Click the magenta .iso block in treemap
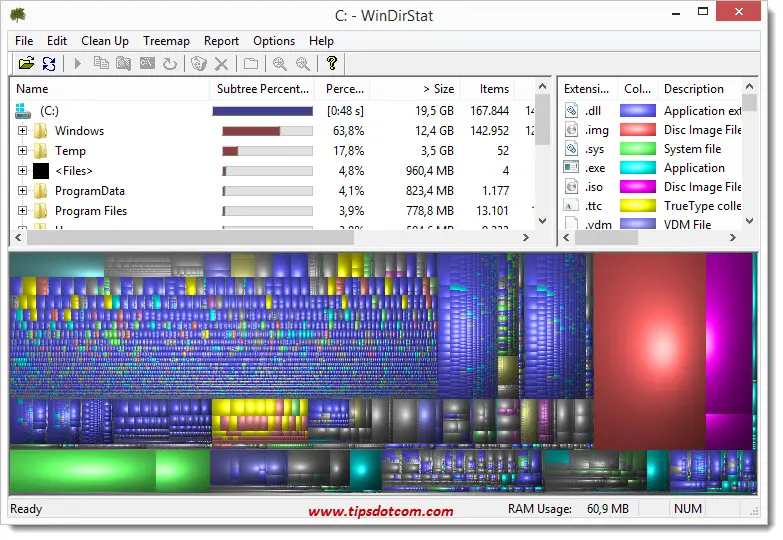The image size is (783, 540). [729, 333]
